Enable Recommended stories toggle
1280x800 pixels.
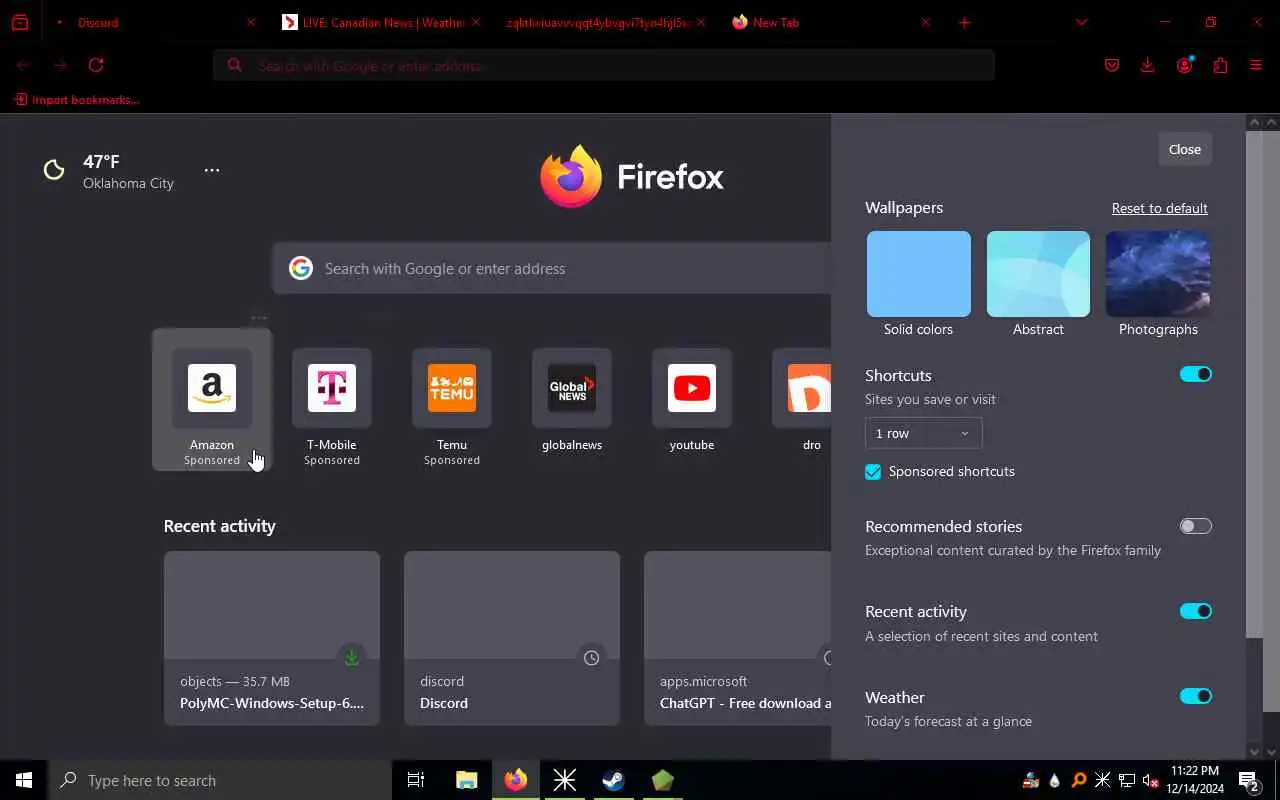(x=1195, y=526)
